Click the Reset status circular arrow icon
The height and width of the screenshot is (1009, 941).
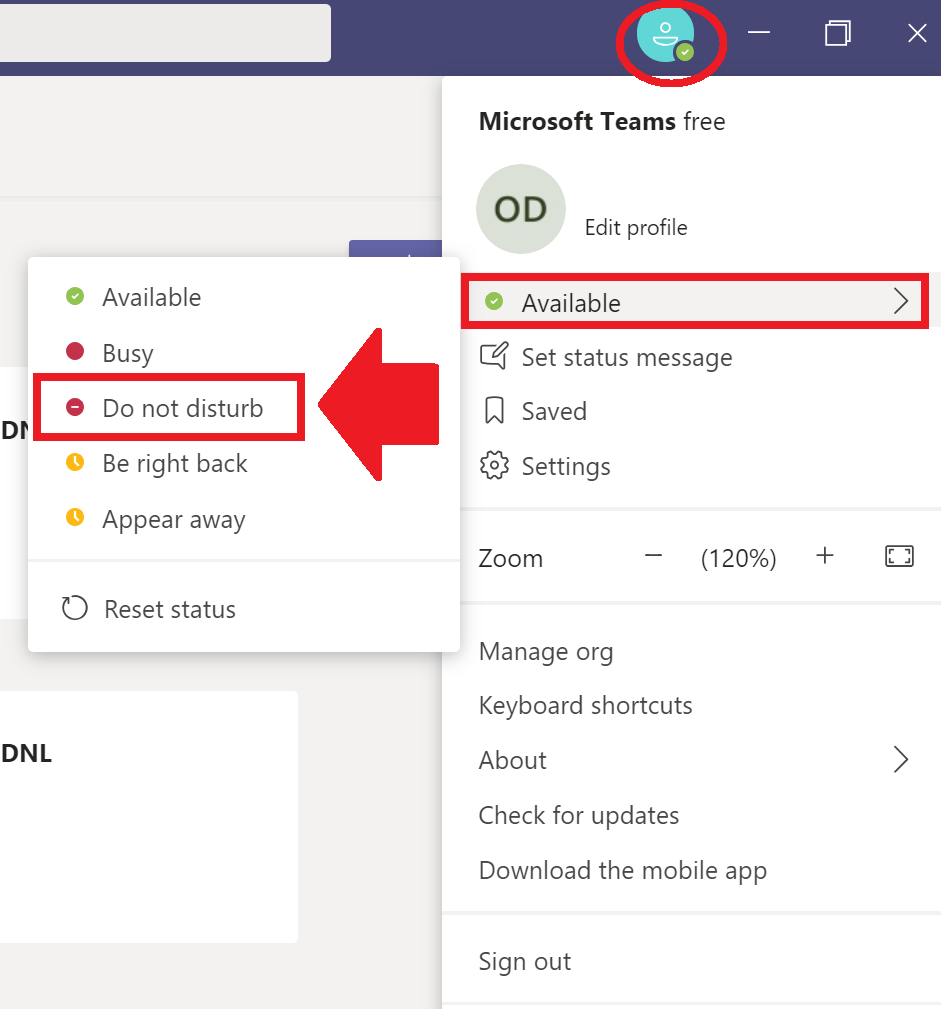pyautogui.click(x=75, y=608)
